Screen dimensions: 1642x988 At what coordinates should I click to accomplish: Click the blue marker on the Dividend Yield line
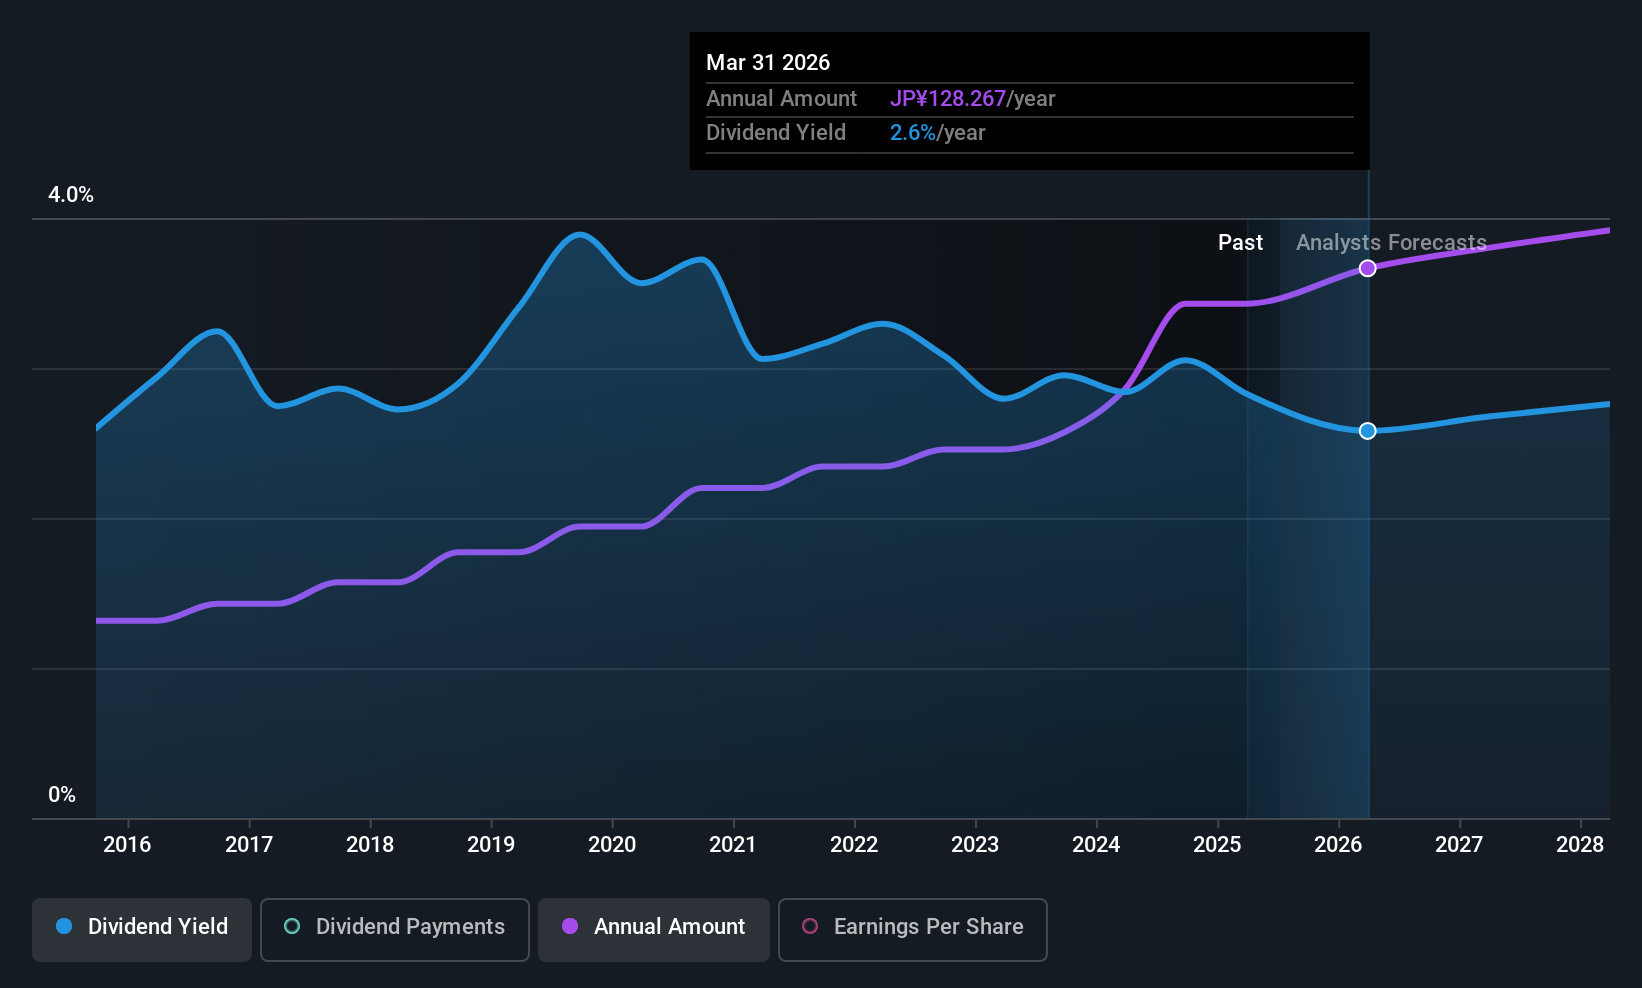pos(1368,431)
